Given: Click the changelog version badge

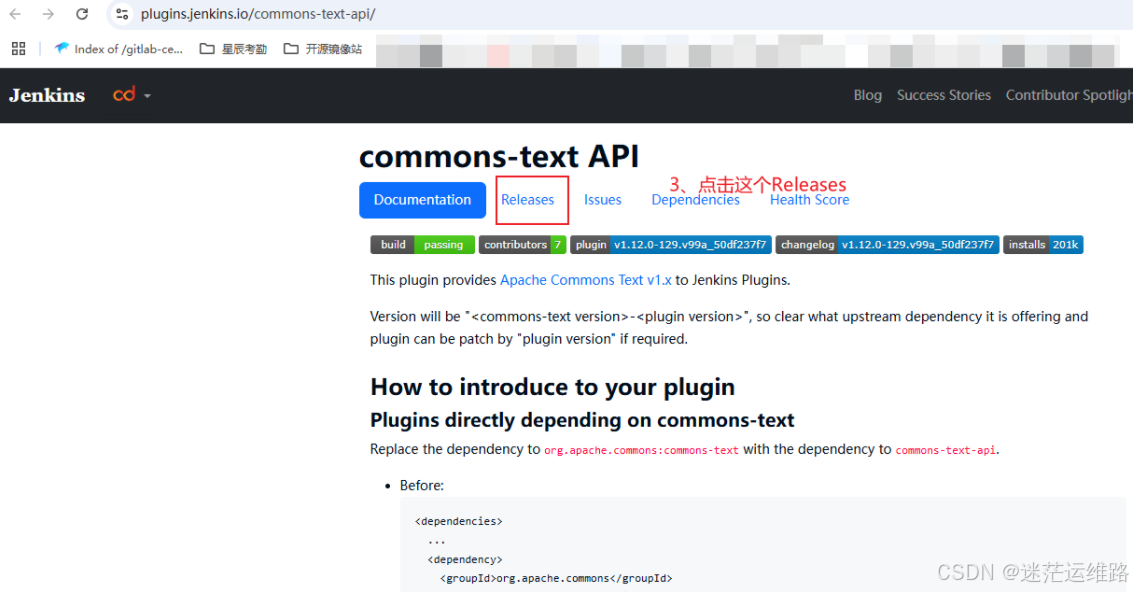Looking at the screenshot, I should point(887,244).
